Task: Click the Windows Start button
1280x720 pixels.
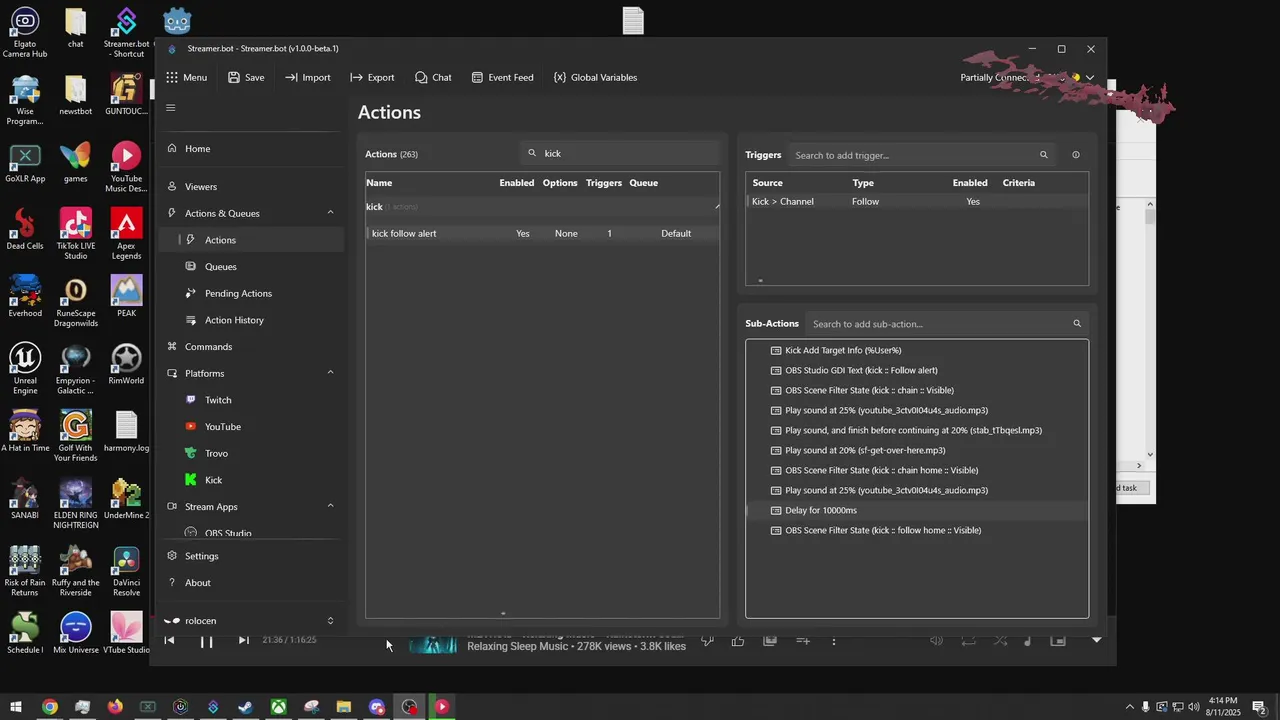Action: pos(16,707)
